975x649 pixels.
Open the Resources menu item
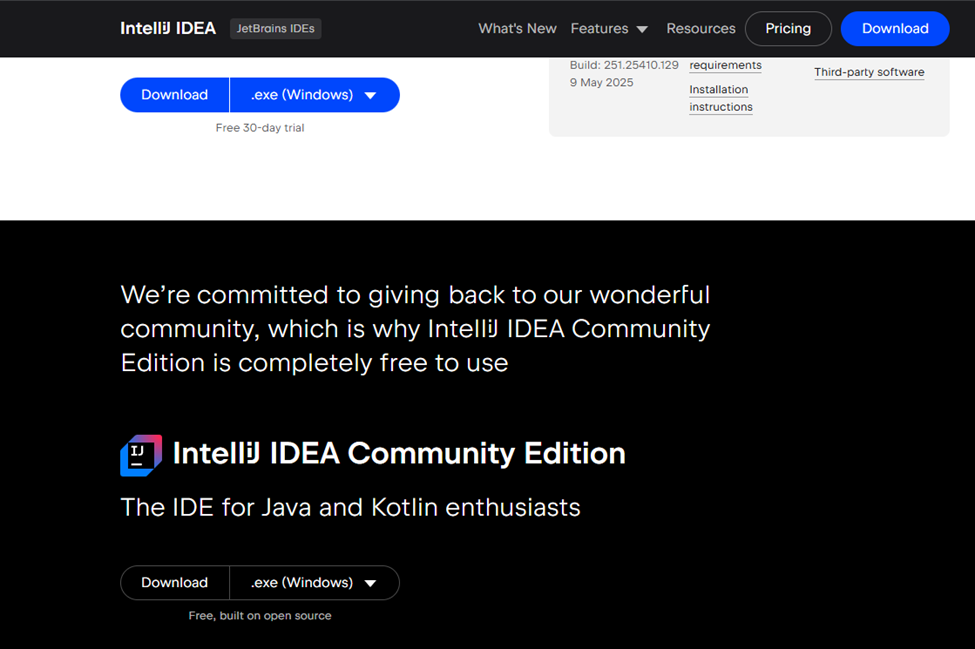pos(701,28)
